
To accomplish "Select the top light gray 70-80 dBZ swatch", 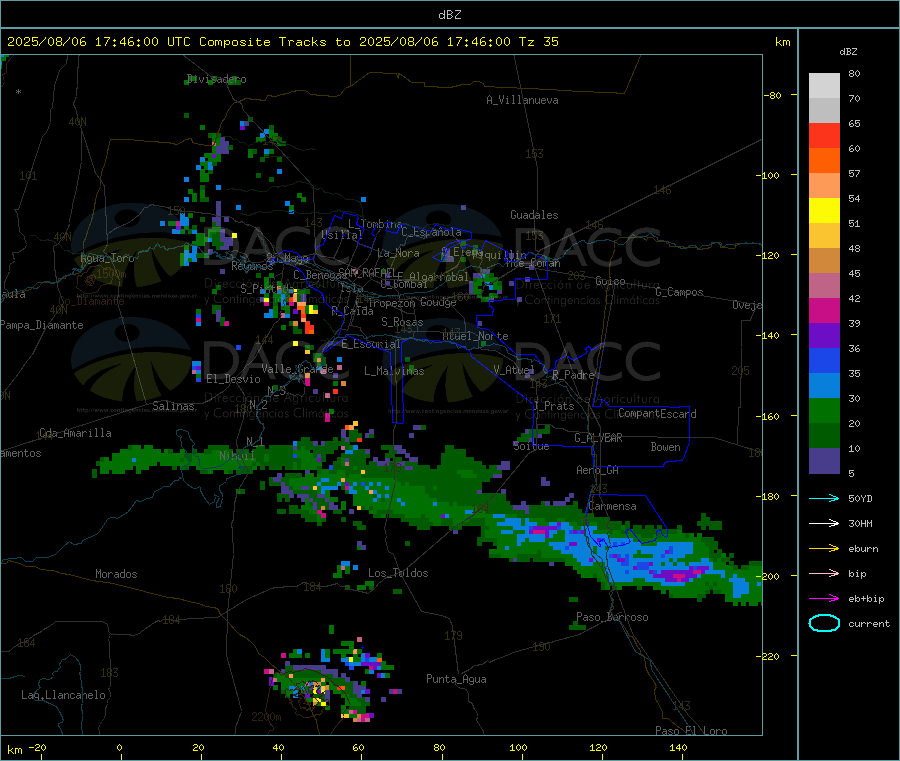I will point(824,86).
